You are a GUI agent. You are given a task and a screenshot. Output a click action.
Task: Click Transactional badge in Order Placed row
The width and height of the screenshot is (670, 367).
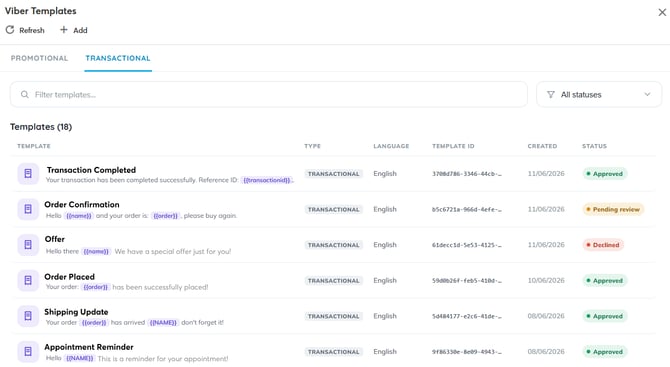click(x=334, y=280)
